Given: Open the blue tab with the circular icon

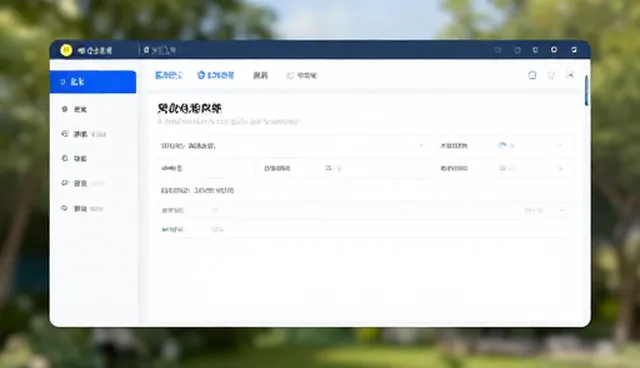Looking at the screenshot, I should (x=216, y=75).
